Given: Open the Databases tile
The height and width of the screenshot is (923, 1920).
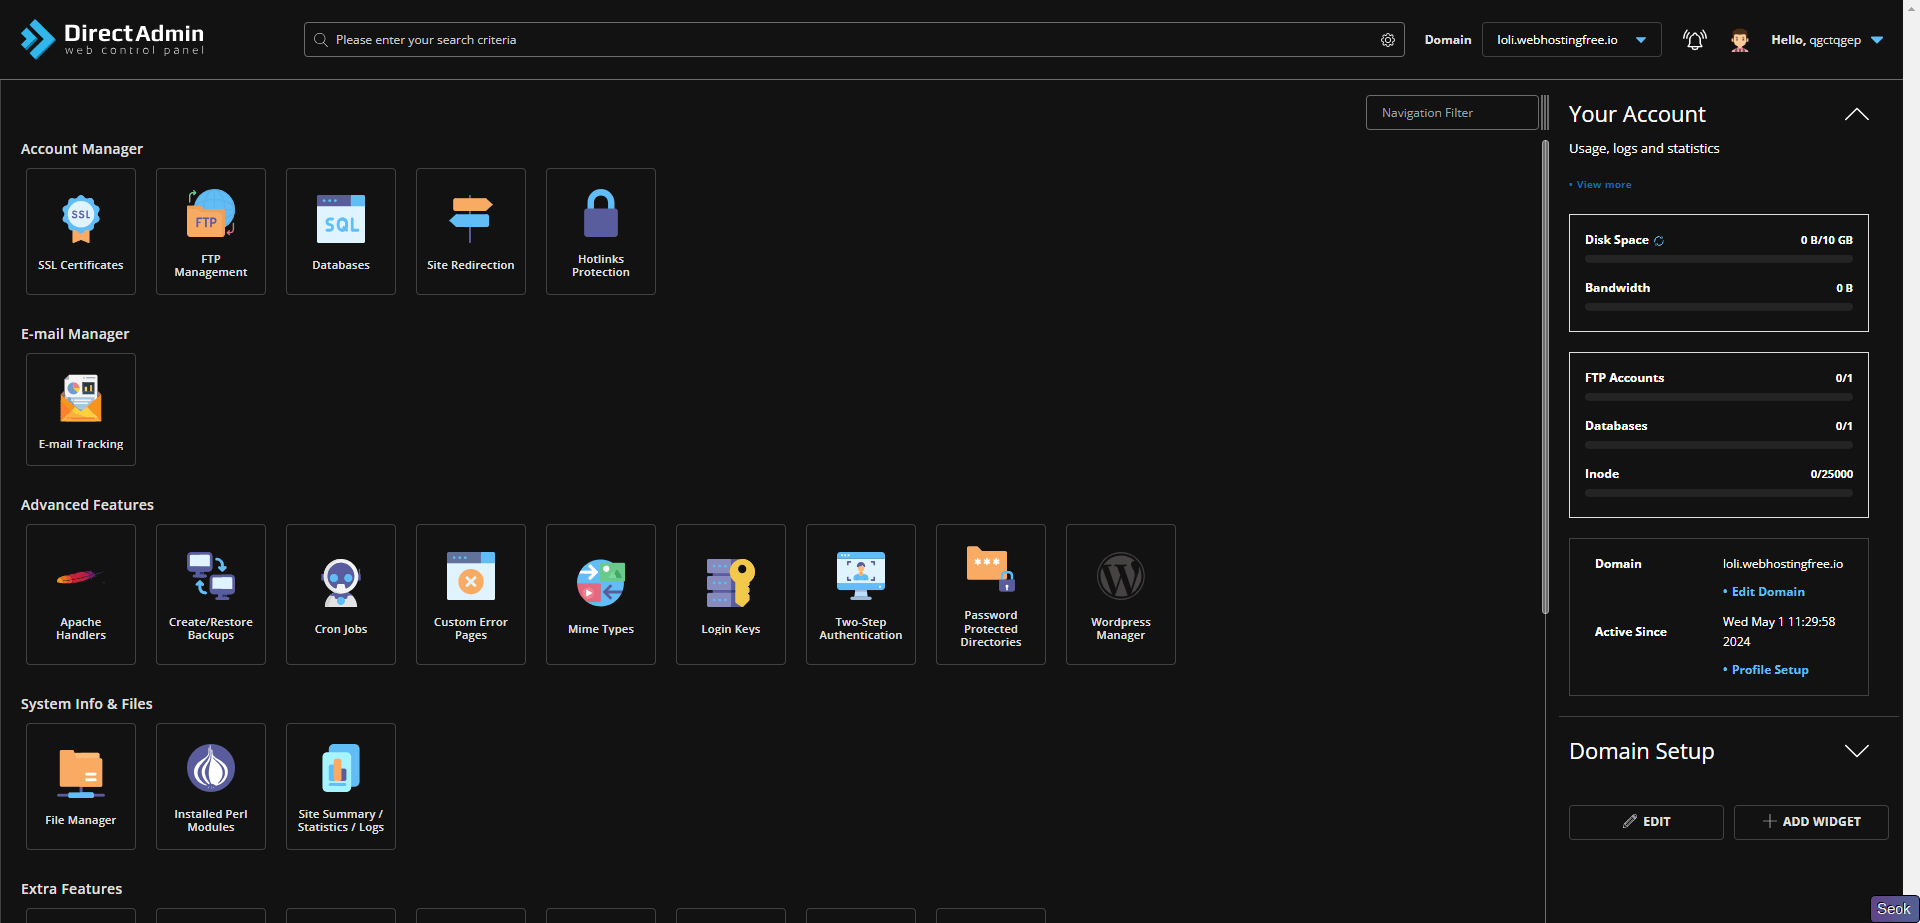Looking at the screenshot, I should coord(341,231).
